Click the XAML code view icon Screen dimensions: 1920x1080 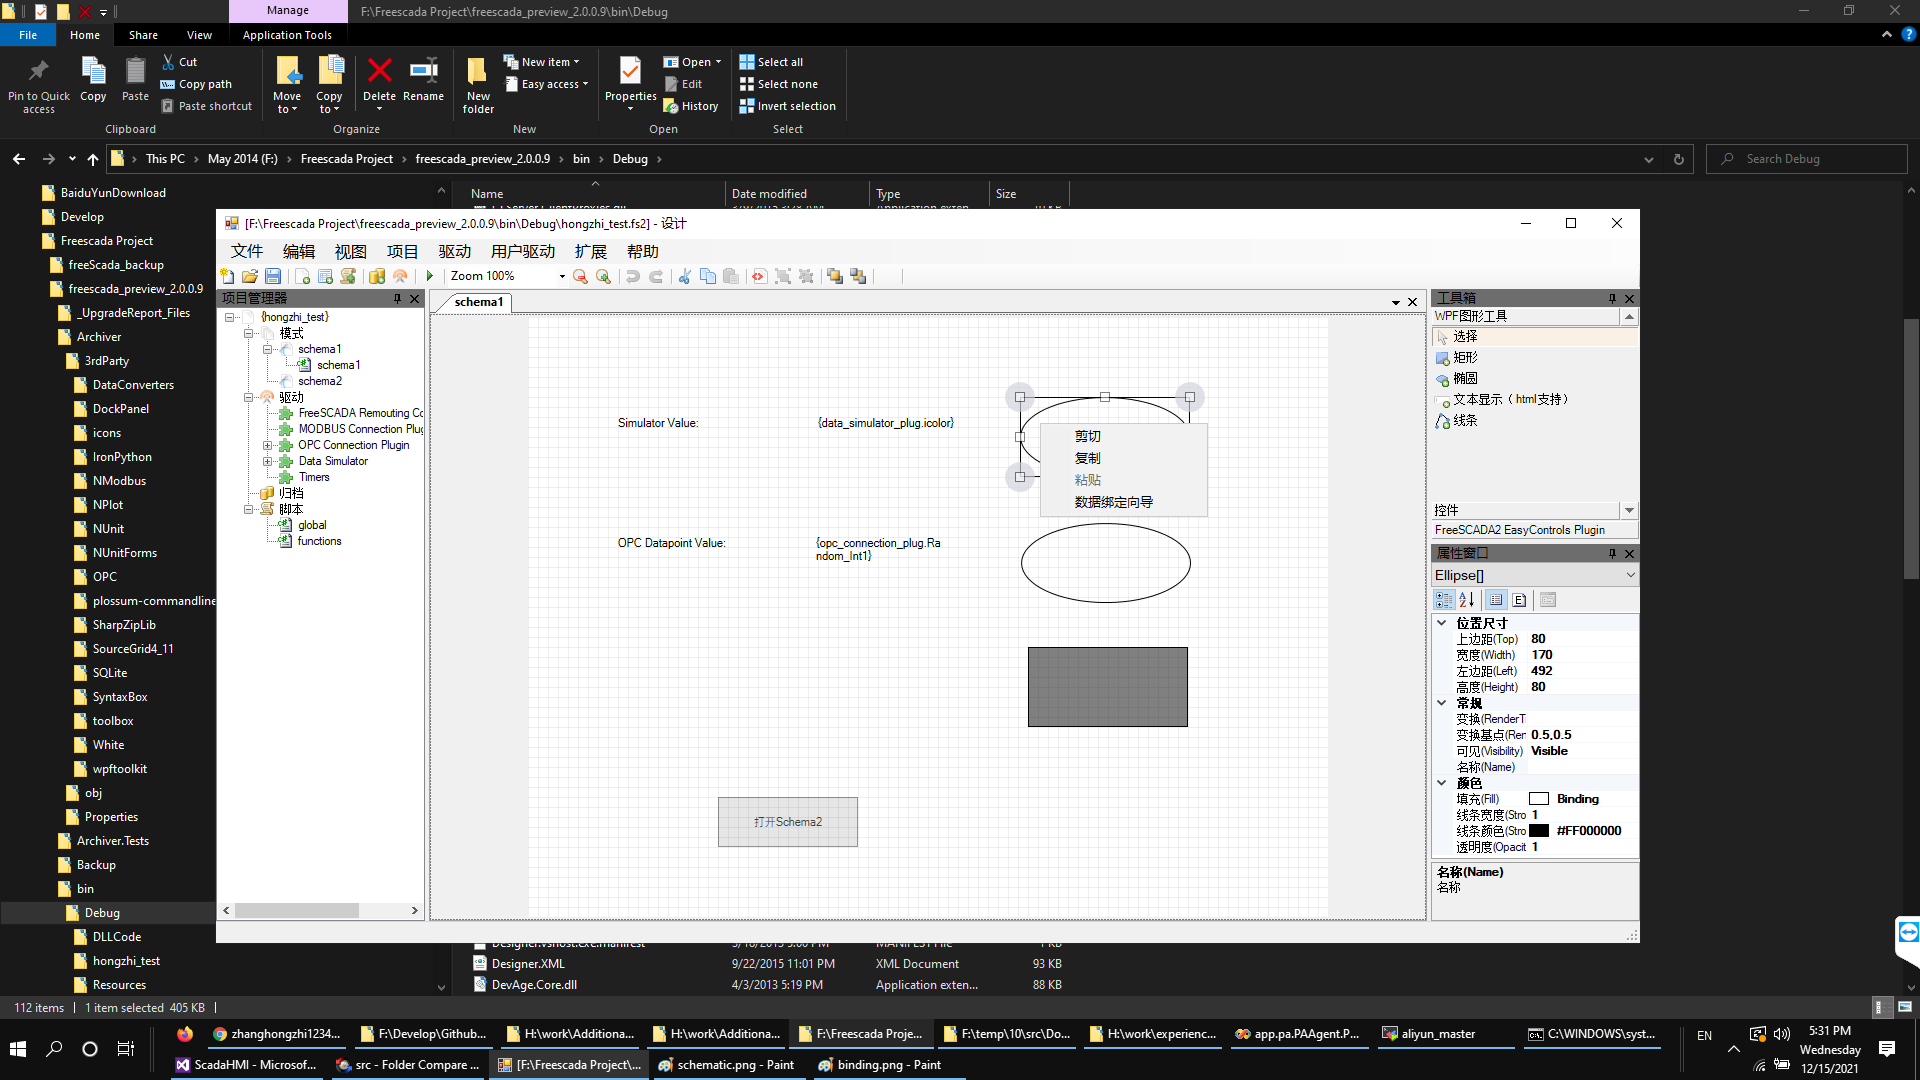click(759, 276)
